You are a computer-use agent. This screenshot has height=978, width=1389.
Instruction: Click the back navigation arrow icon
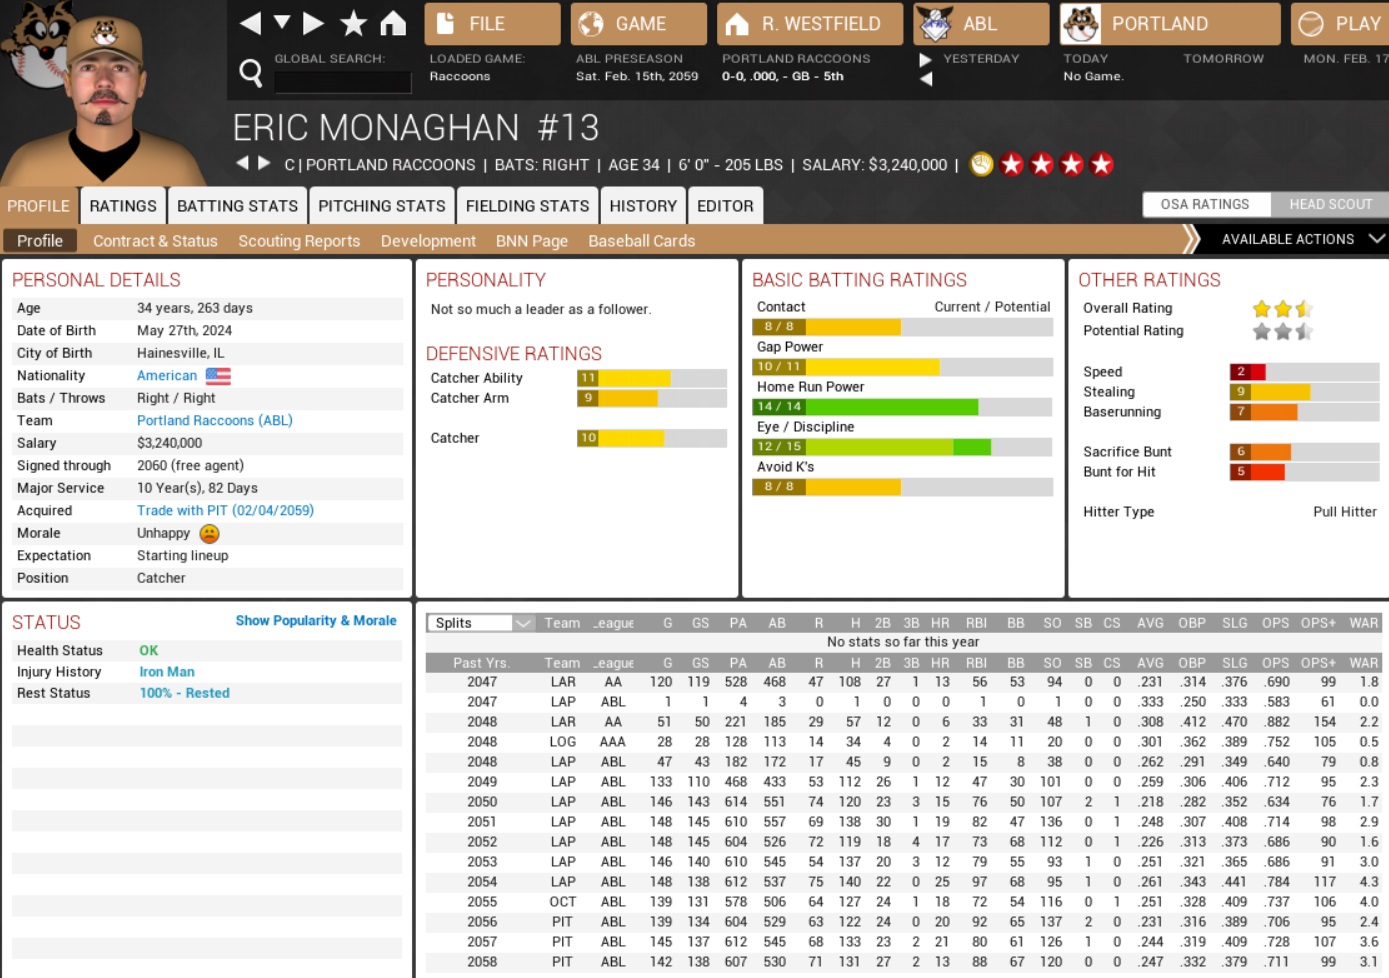[250, 23]
